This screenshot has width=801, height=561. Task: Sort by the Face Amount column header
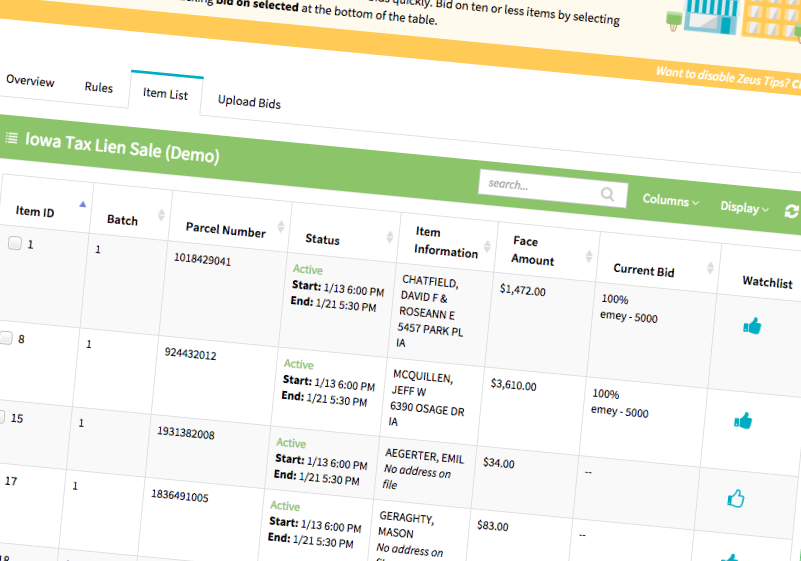coord(532,250)
